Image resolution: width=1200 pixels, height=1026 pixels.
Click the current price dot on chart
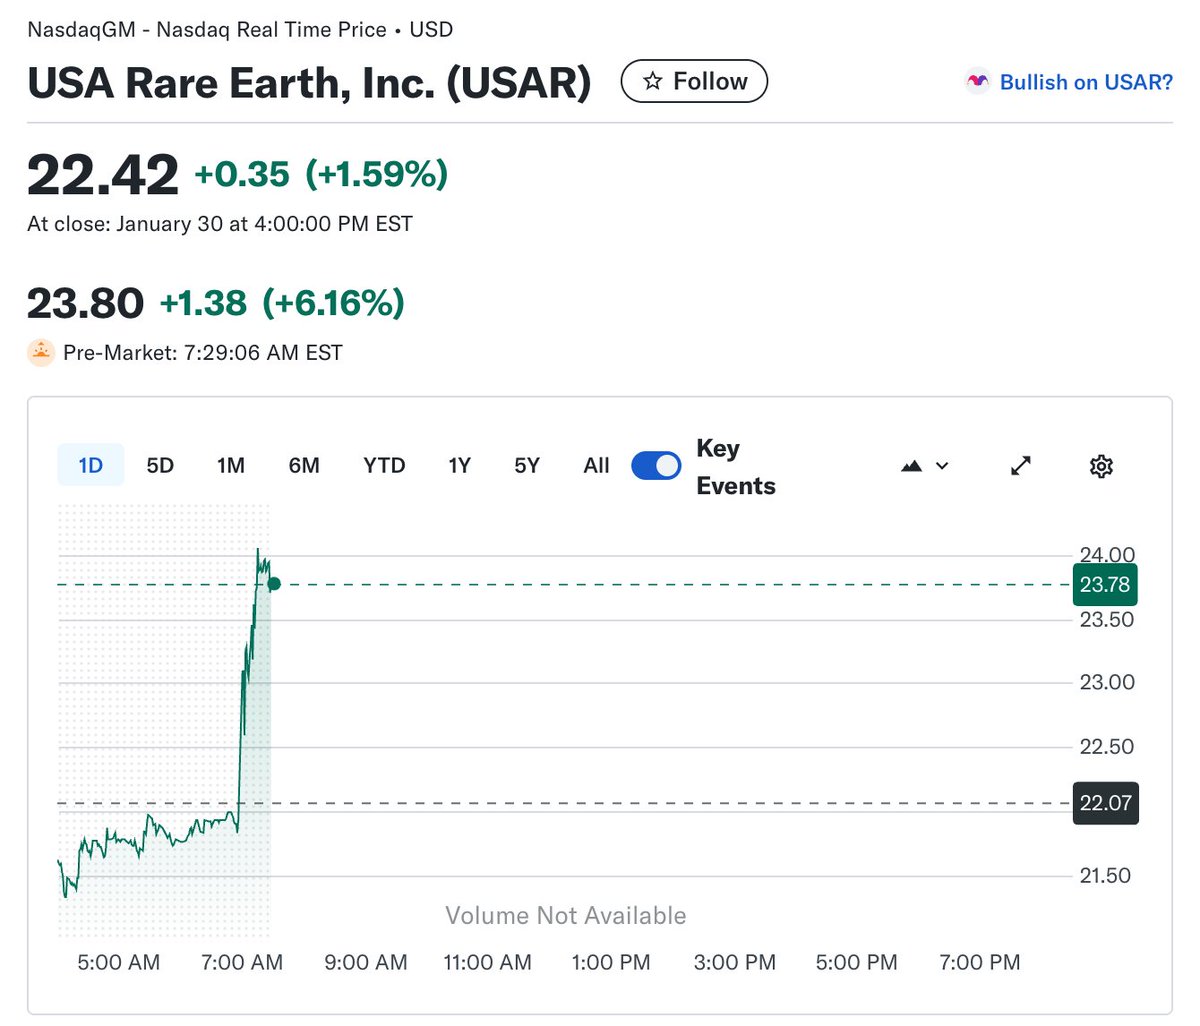[x=274, y=584]
